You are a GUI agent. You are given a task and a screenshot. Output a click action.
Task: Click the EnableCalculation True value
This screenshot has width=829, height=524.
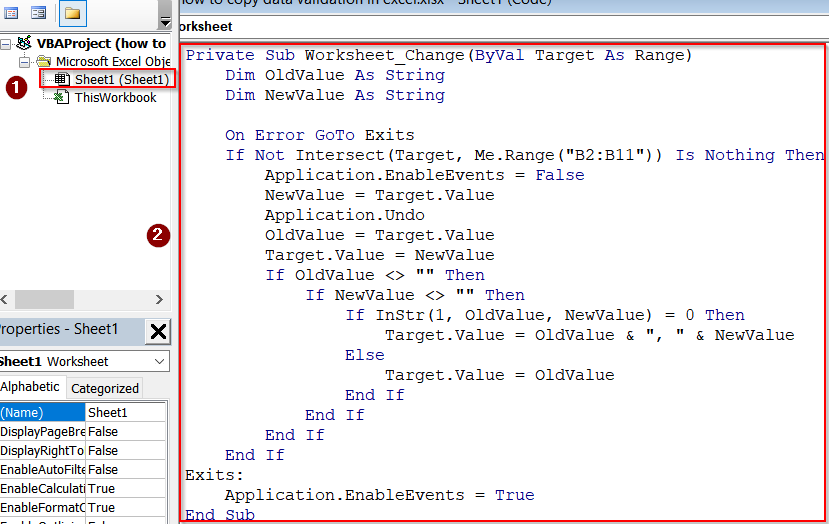(126, 488)
